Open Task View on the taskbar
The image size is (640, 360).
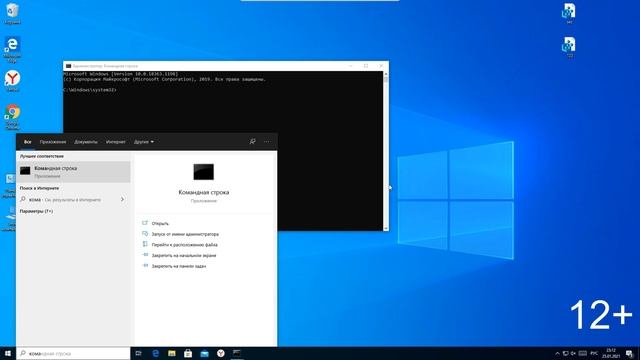(x=138, y=353)
